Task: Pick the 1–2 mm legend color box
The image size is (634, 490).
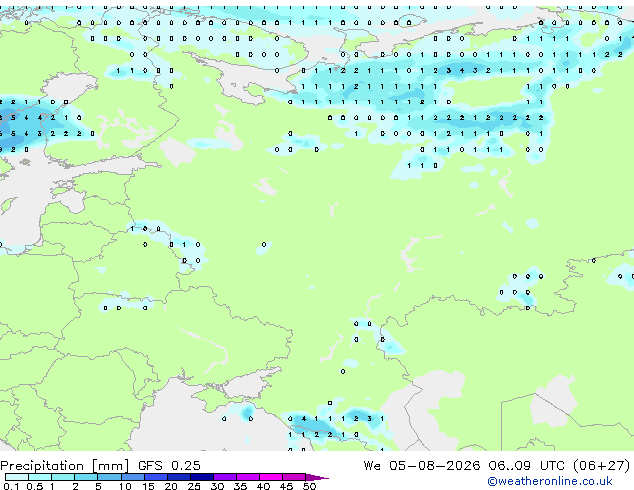Action: coord(63,477)
